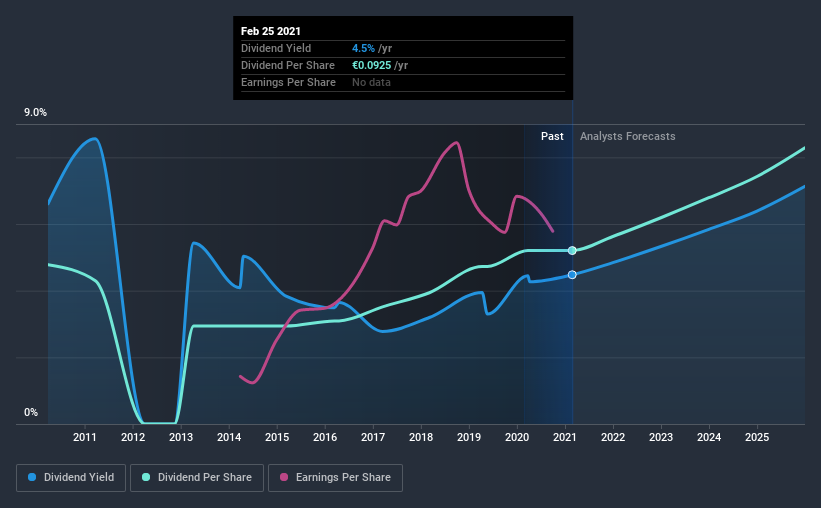Click the 0% y-axis label
Viewport: 821px width, 508px height.
[x=31, y=413]
